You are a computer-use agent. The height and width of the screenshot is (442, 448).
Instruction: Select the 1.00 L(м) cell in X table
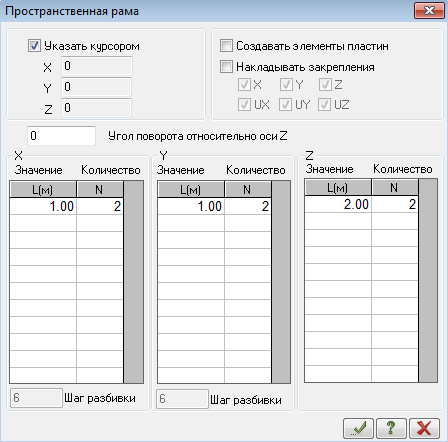(43, 206)
